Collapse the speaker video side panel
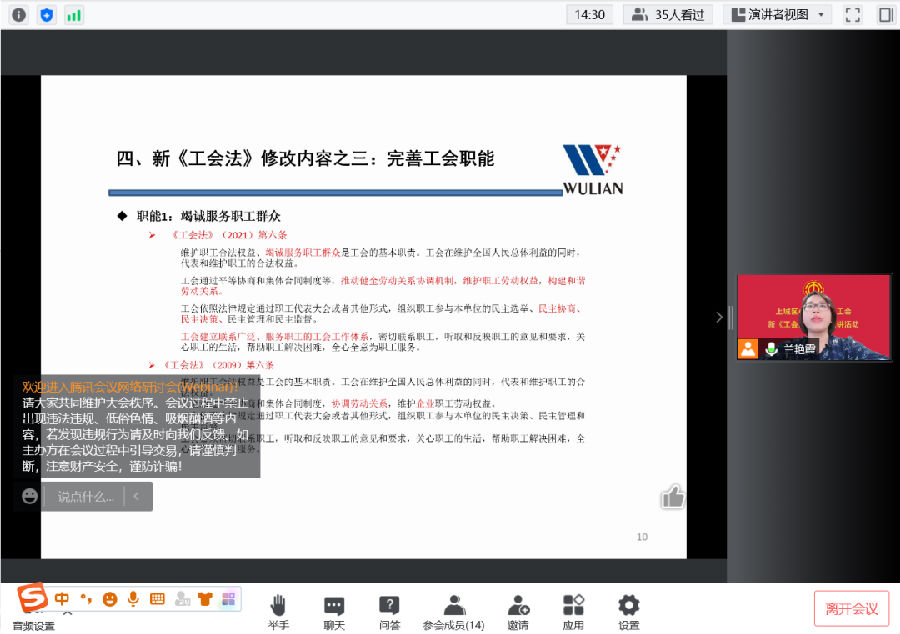 pyautogui.click(x=718, y=318)
